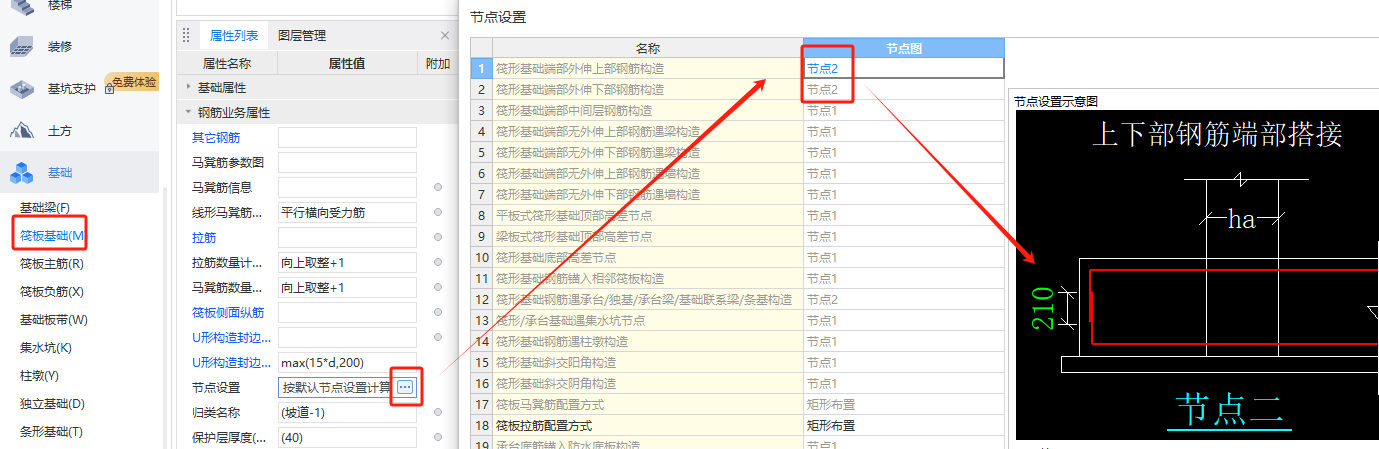This screenshot has width=1379, height=449.
Task: Select 节点2 cell in row 1
Action: (x=903, y=68)
